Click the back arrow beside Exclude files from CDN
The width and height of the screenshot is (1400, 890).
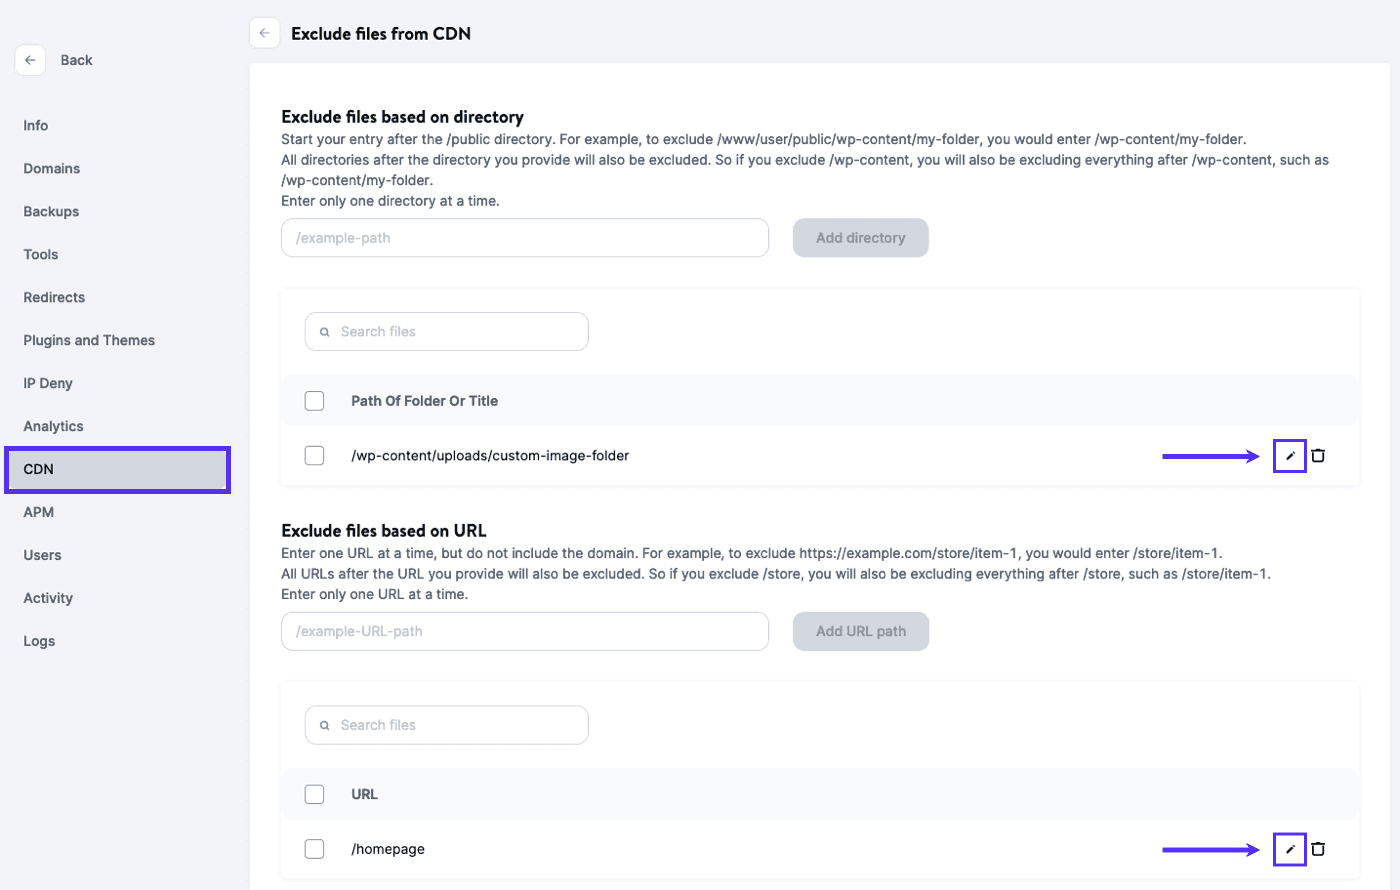click(x=264, y=33)
